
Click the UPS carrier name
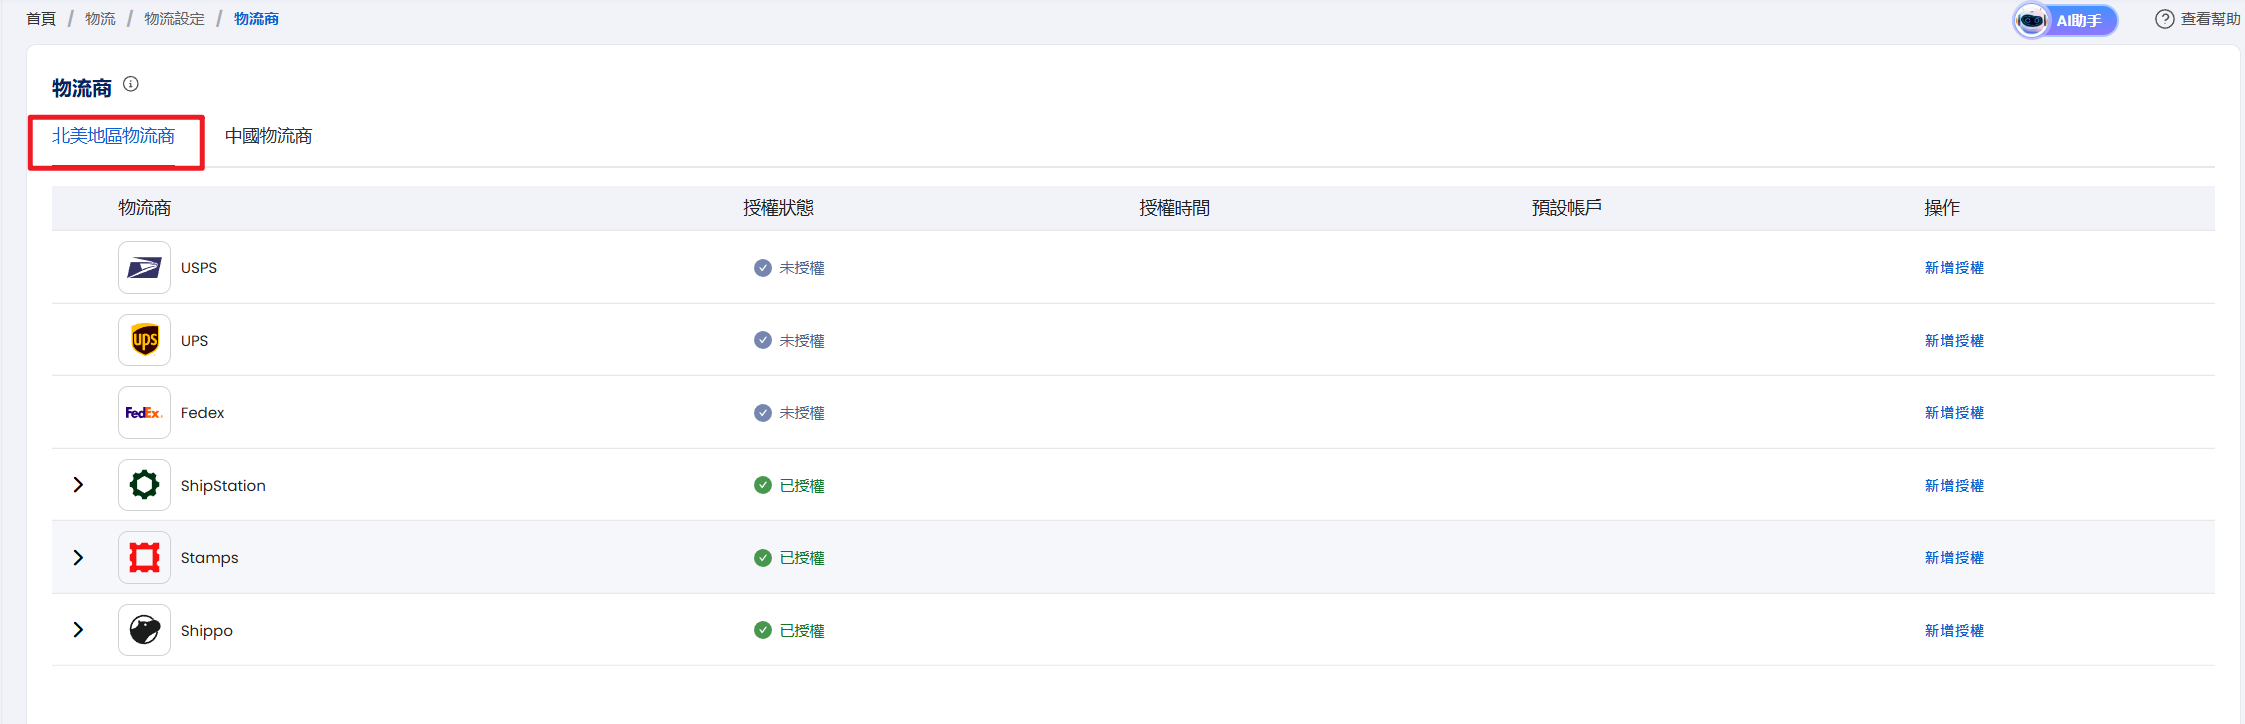[x=194, y=340]
